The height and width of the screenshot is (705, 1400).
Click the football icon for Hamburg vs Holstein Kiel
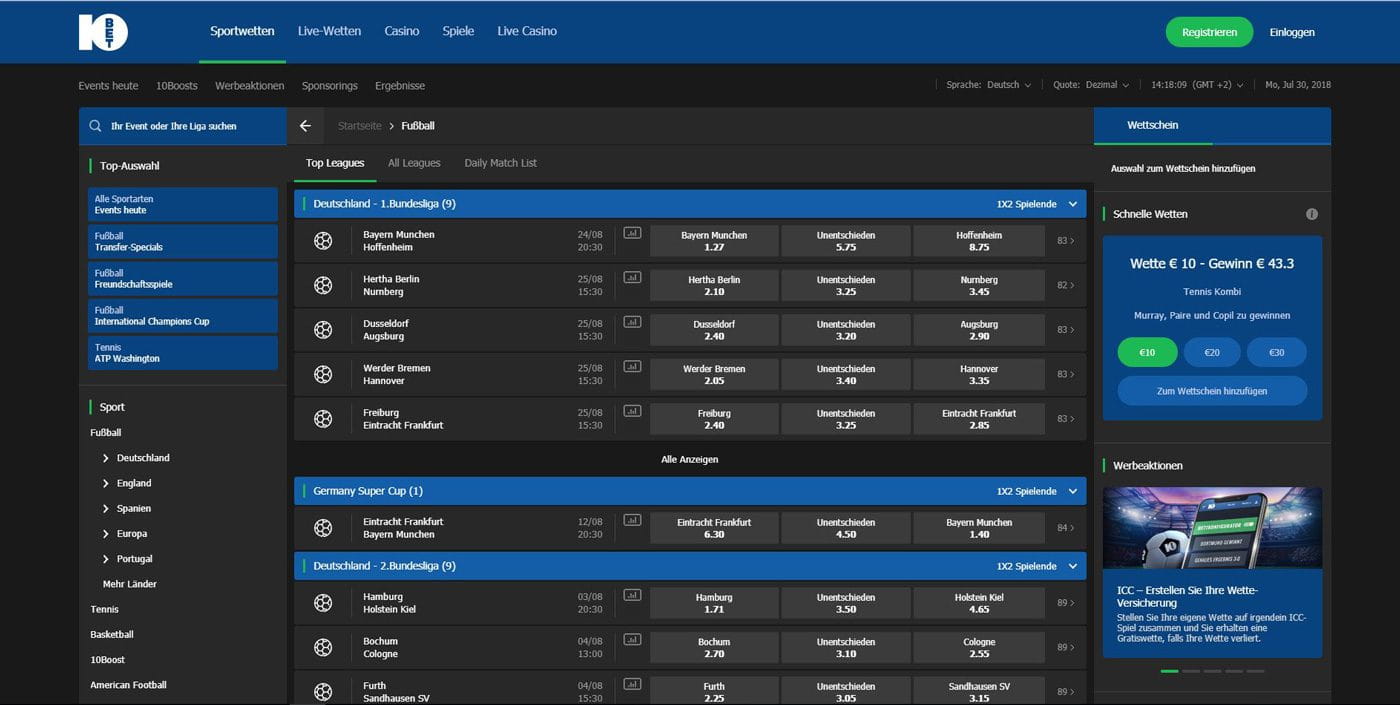[323, 603]
